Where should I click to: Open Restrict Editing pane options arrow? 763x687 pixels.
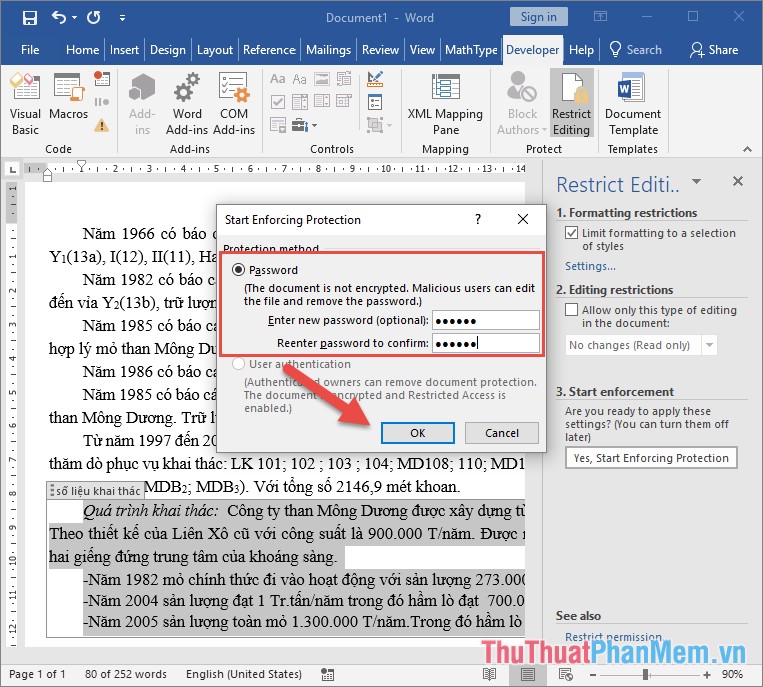click(x=696, y=181)
